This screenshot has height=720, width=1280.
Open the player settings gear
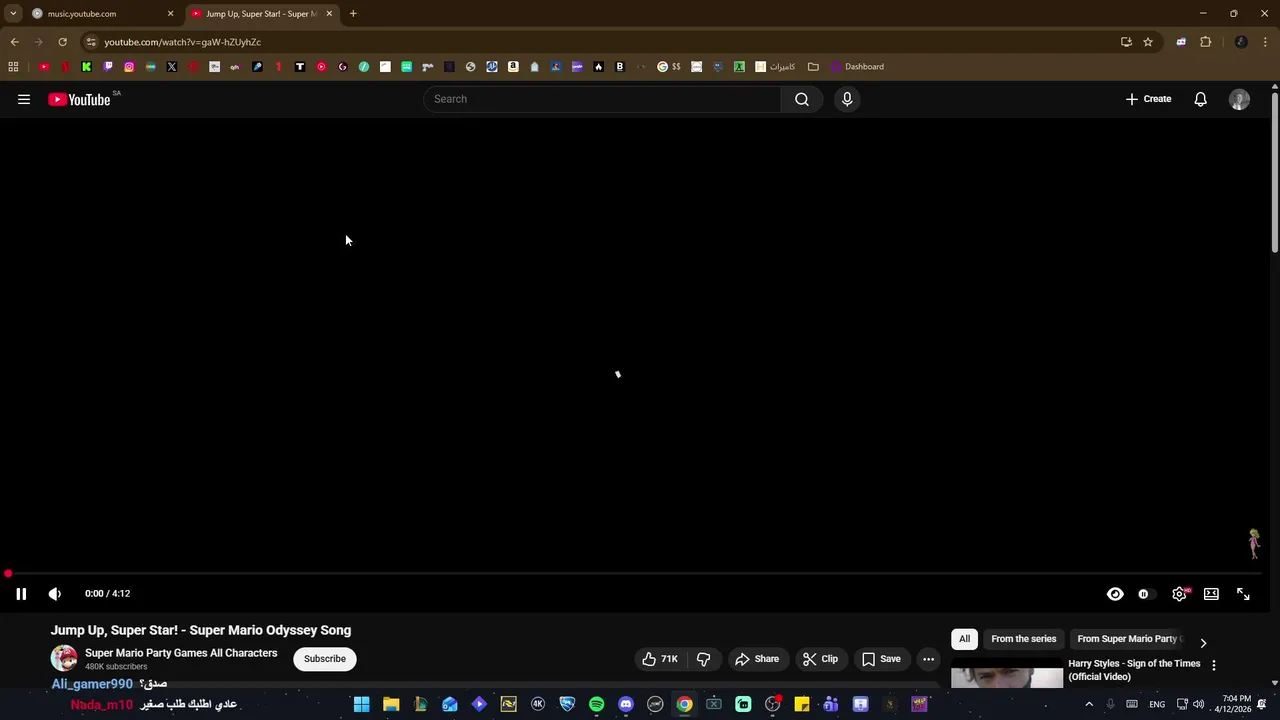(1180, 594)
